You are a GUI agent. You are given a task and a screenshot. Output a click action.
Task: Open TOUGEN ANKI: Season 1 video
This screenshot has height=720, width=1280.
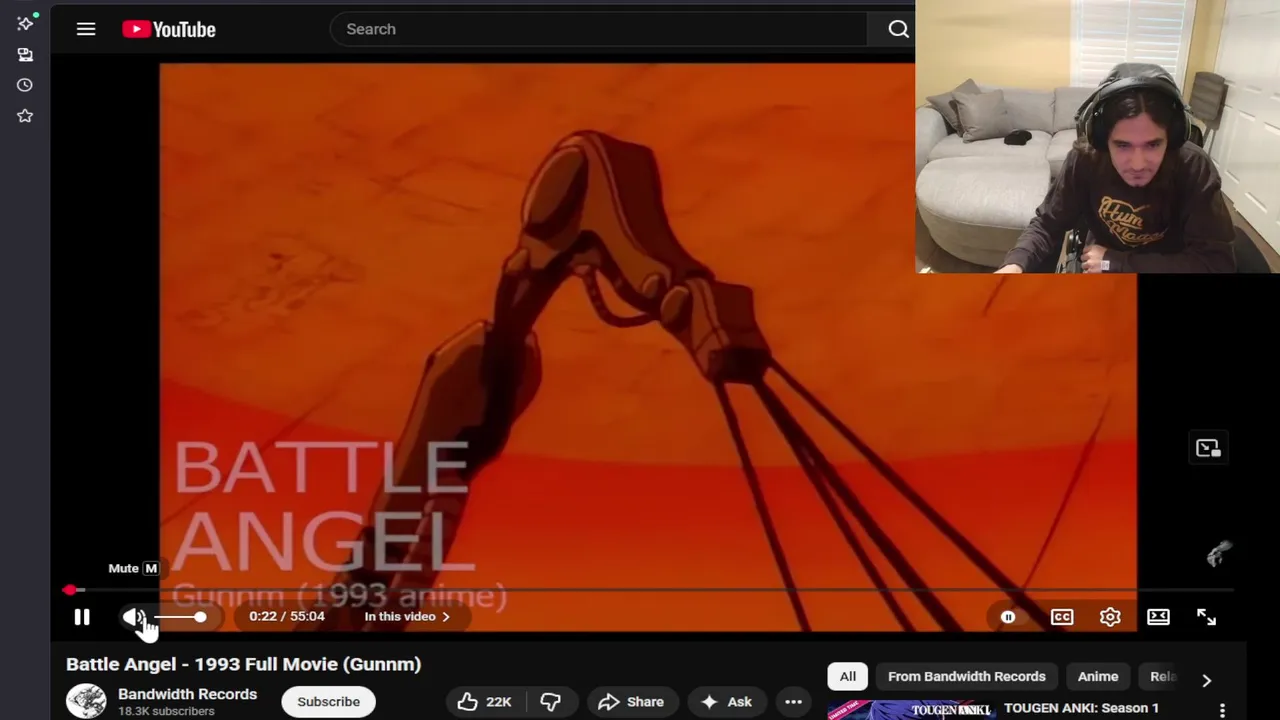coord(1081,708)
